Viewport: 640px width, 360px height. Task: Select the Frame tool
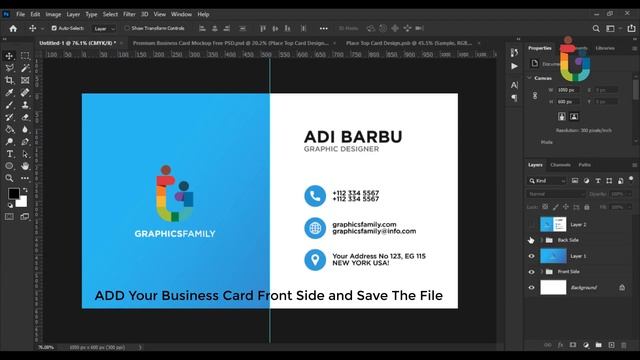pyautogui.click(x=25, y=80)
